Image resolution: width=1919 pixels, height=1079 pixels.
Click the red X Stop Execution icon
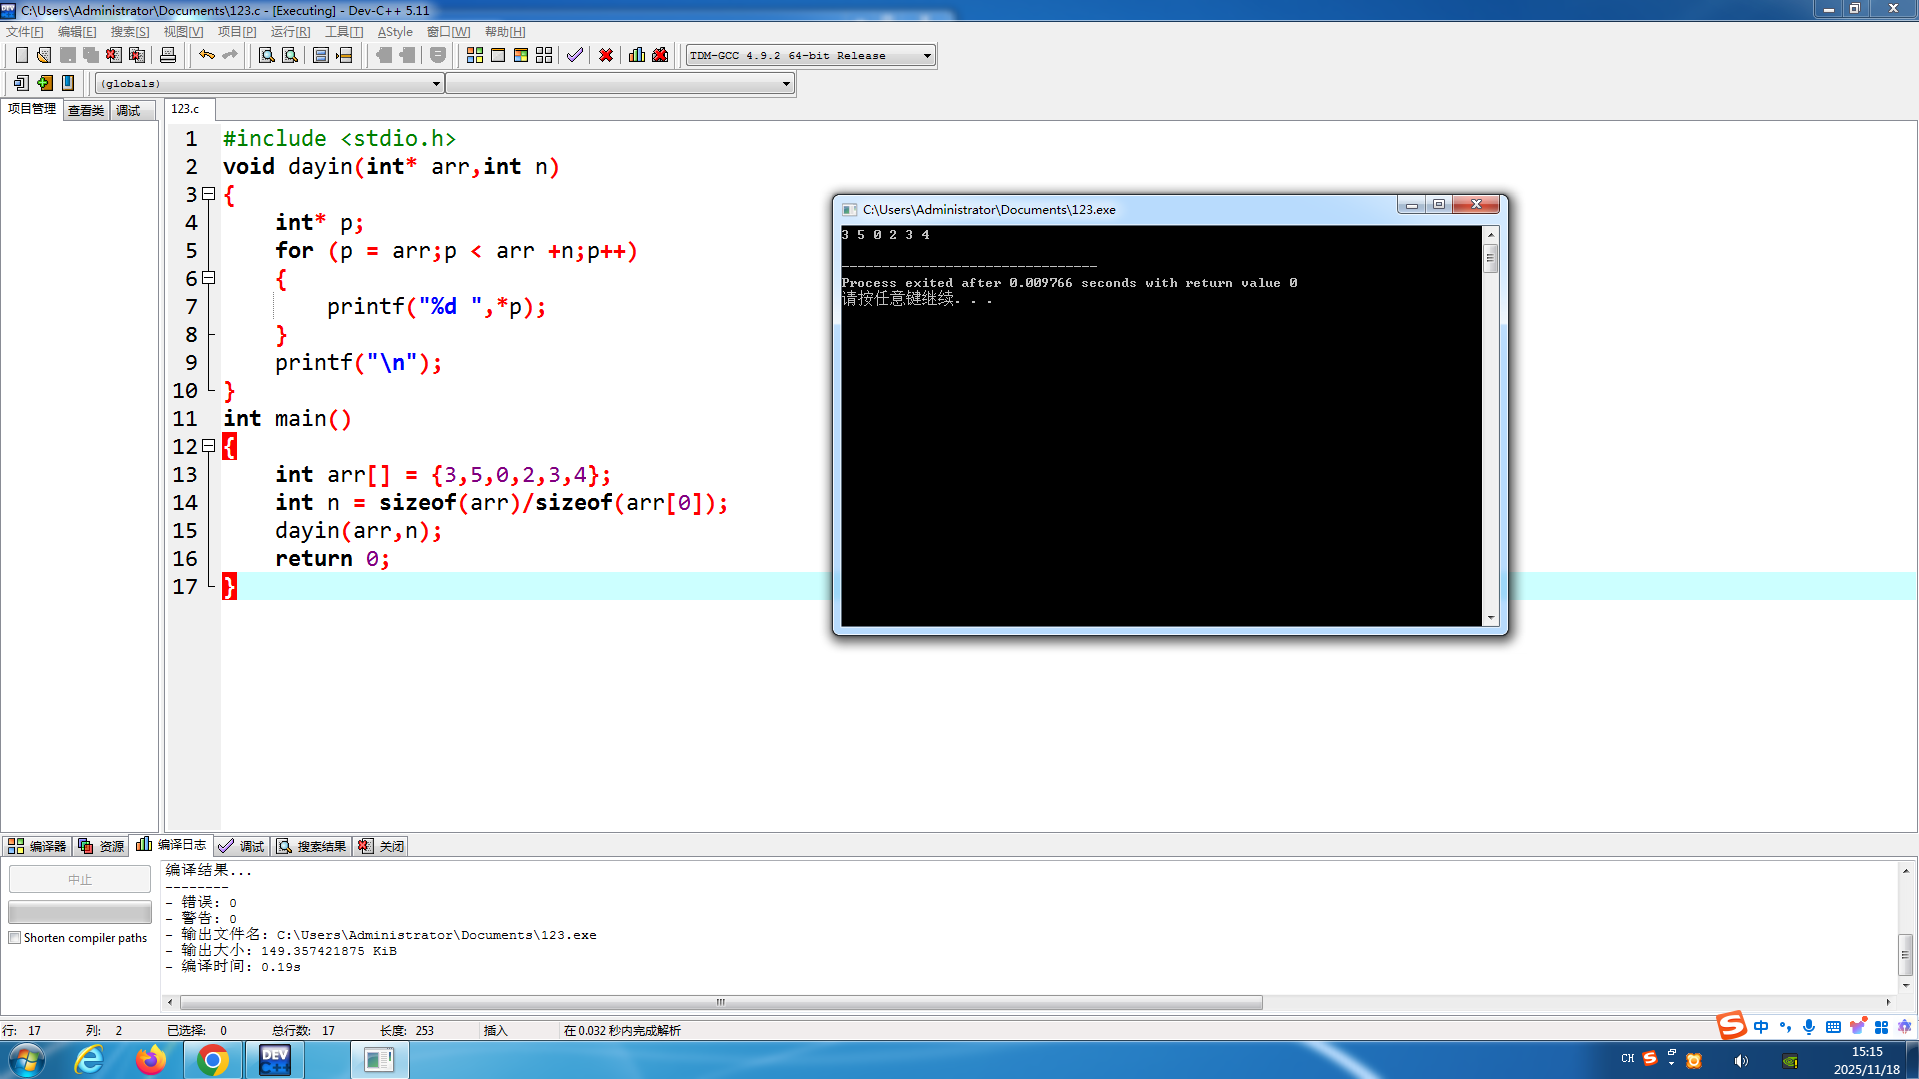coord(606,55)
